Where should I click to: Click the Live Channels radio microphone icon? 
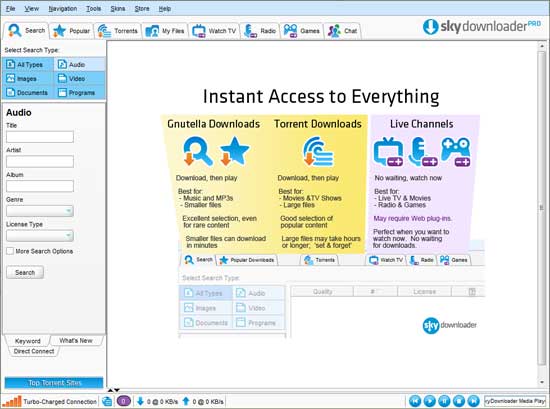click(x=422, y=152)
